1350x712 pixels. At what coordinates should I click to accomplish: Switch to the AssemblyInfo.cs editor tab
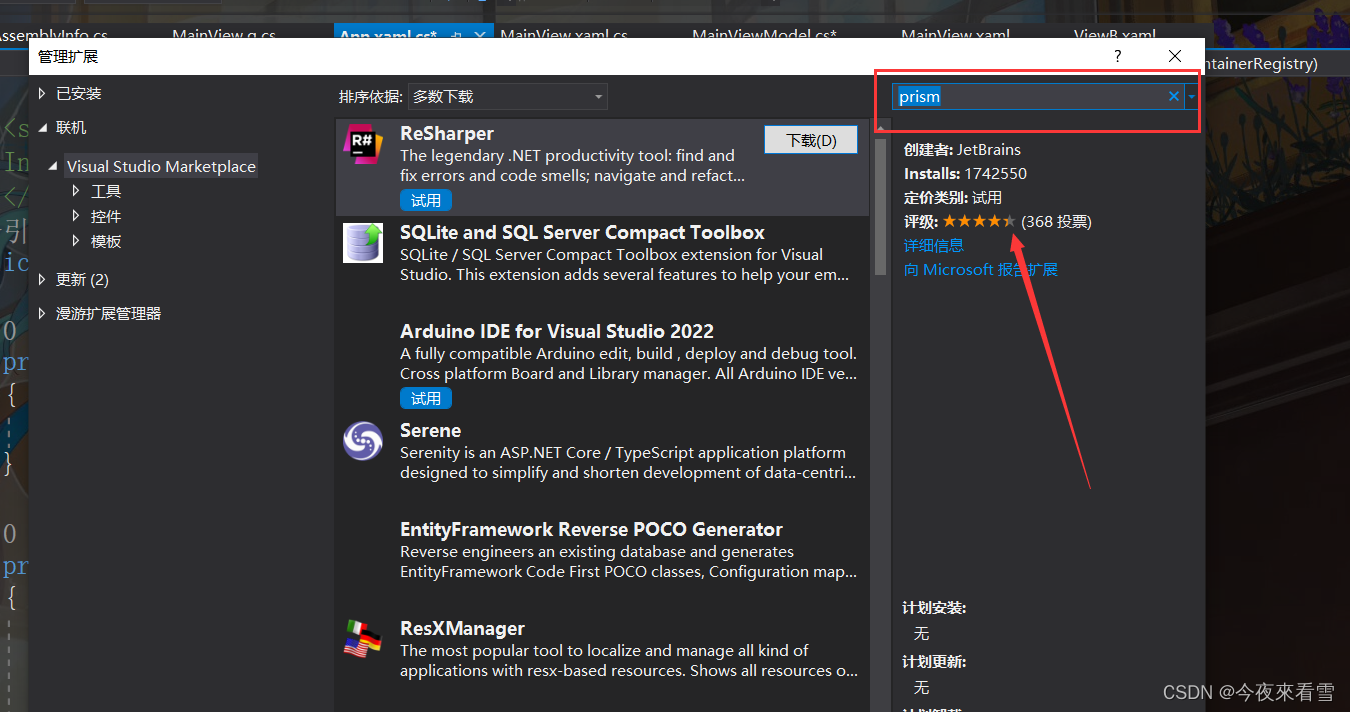(52, 35)
